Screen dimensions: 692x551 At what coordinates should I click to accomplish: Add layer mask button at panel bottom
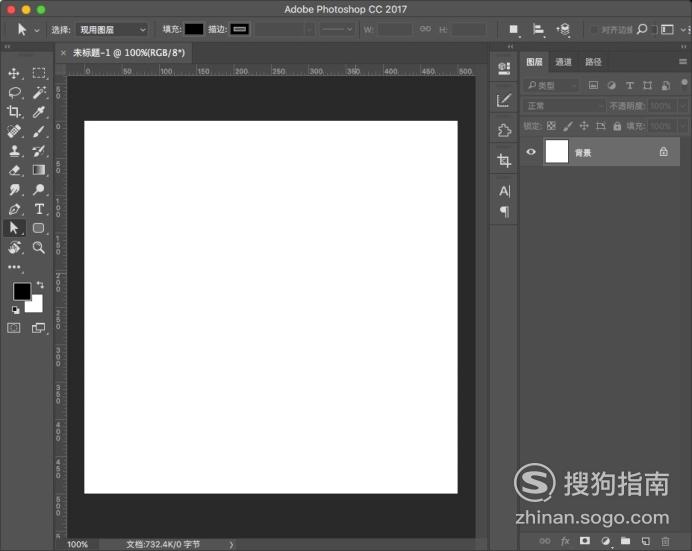click(585, 540)
